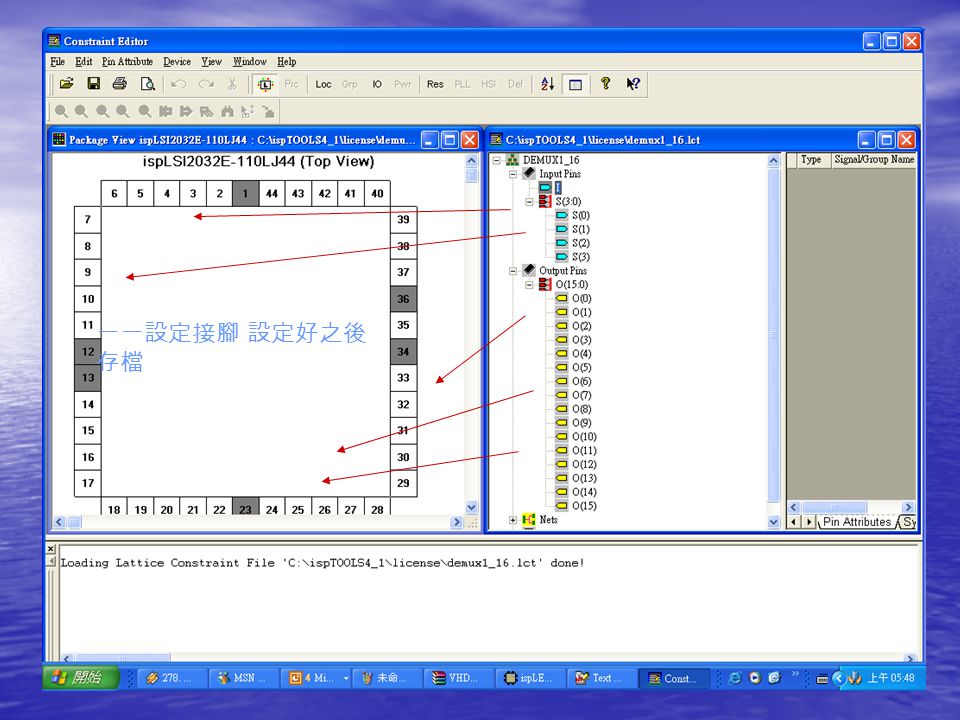Click the Signal/Group Name column header
Screen dimensions: 960x720
(874, 159)
